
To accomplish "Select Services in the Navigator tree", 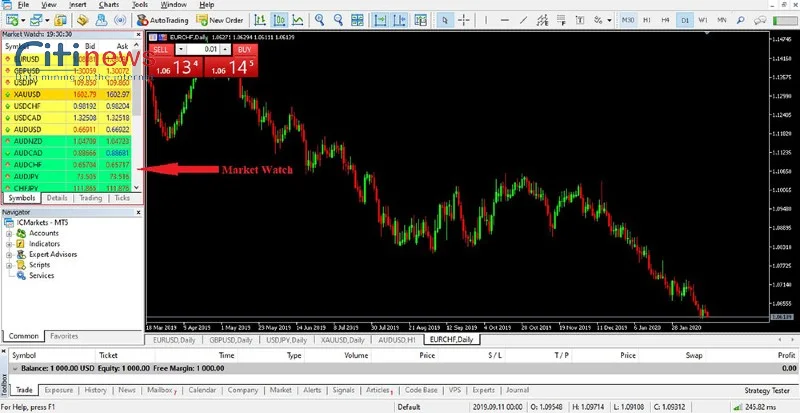I will tap(41, 276).
